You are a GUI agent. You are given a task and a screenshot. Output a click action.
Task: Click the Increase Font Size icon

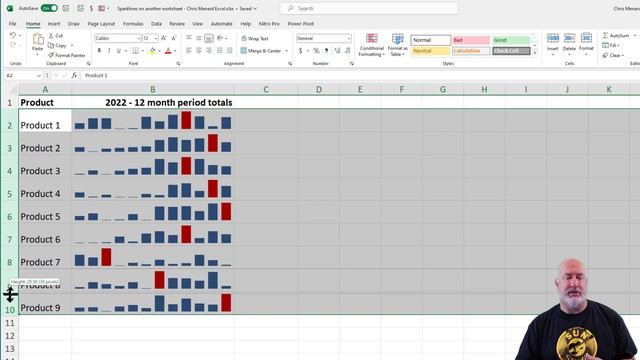[x=164, y=38]
